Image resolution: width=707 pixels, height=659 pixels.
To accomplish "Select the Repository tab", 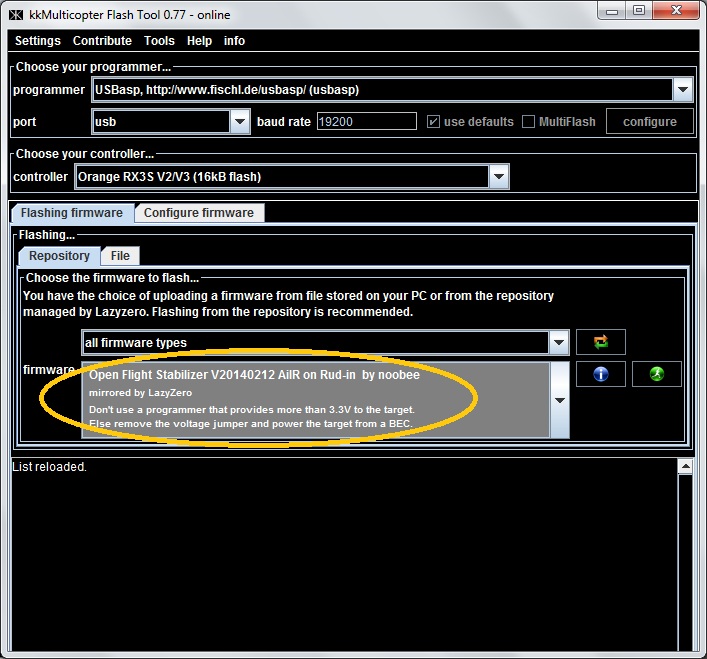I will coord(60,256).
